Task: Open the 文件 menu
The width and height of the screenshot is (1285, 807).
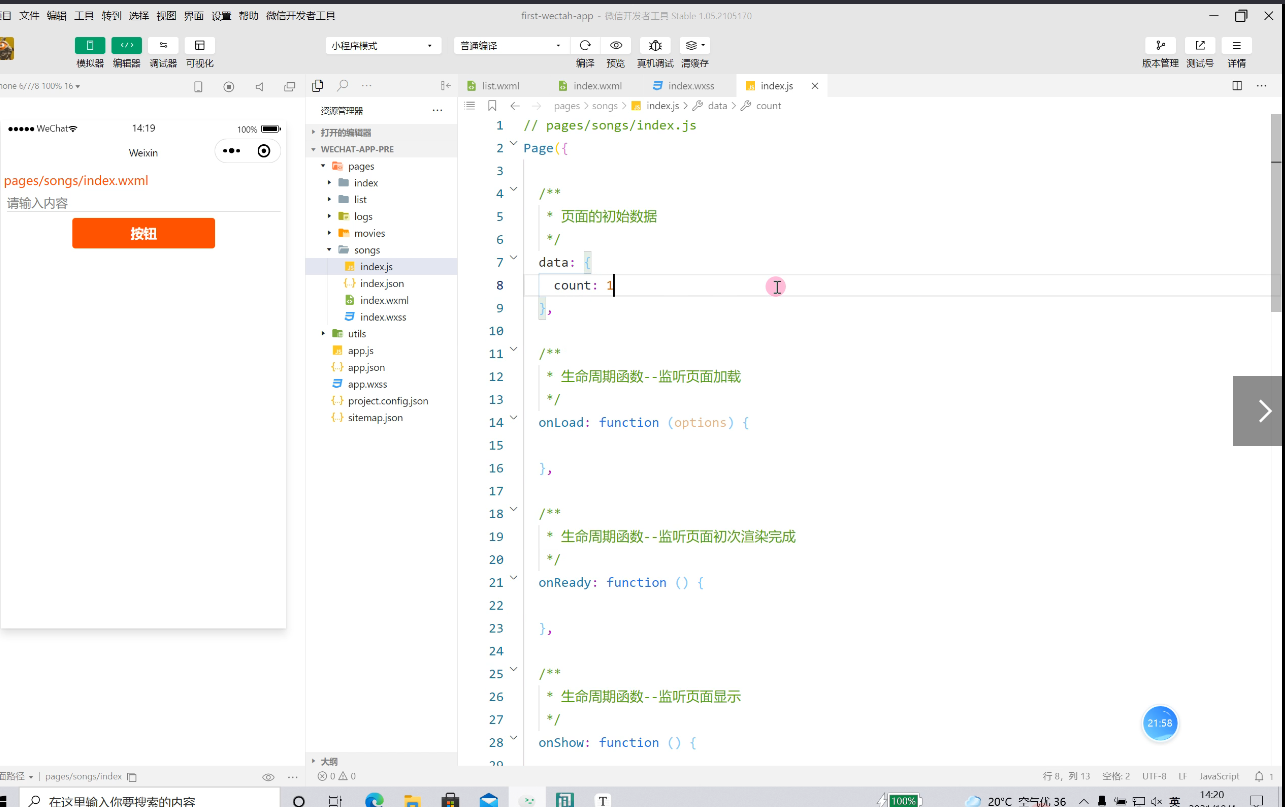Action: [x=29, y=16]
